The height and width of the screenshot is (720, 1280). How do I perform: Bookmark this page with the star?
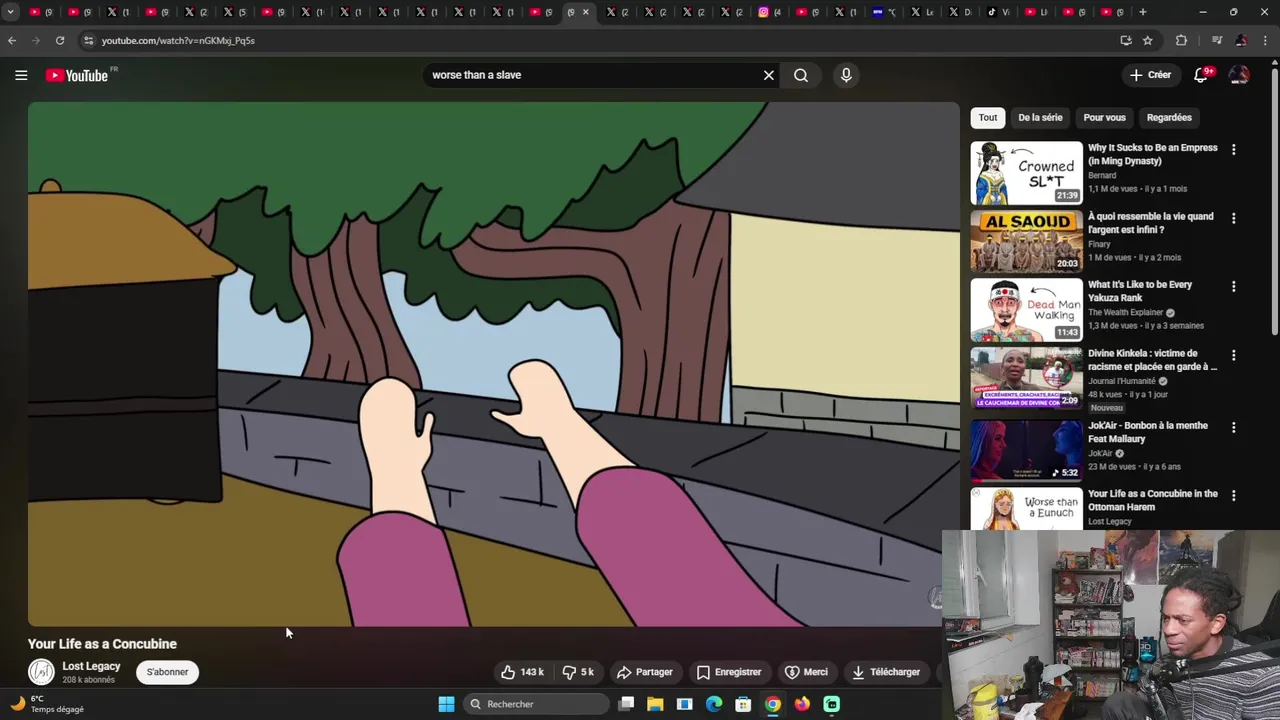(1148, 40)
